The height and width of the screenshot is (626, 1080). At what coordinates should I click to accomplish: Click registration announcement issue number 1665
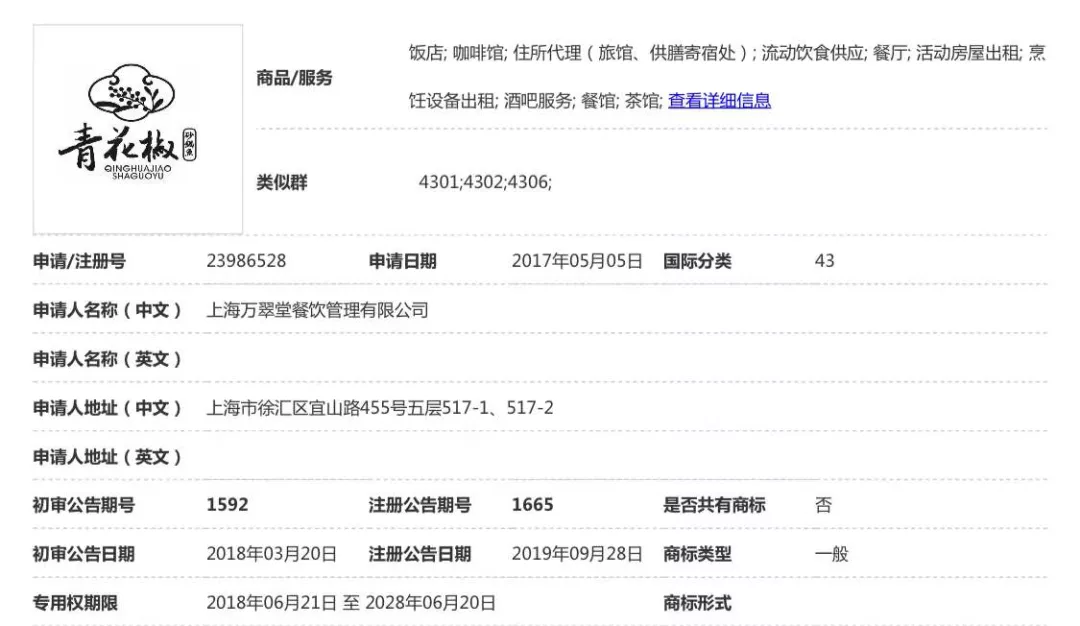point(532,505)
